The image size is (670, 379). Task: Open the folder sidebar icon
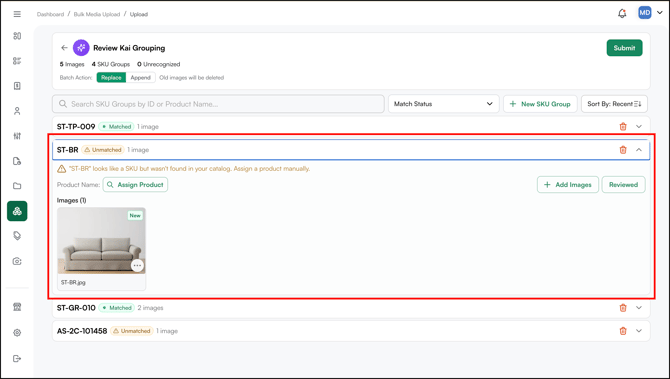(17, 186)
